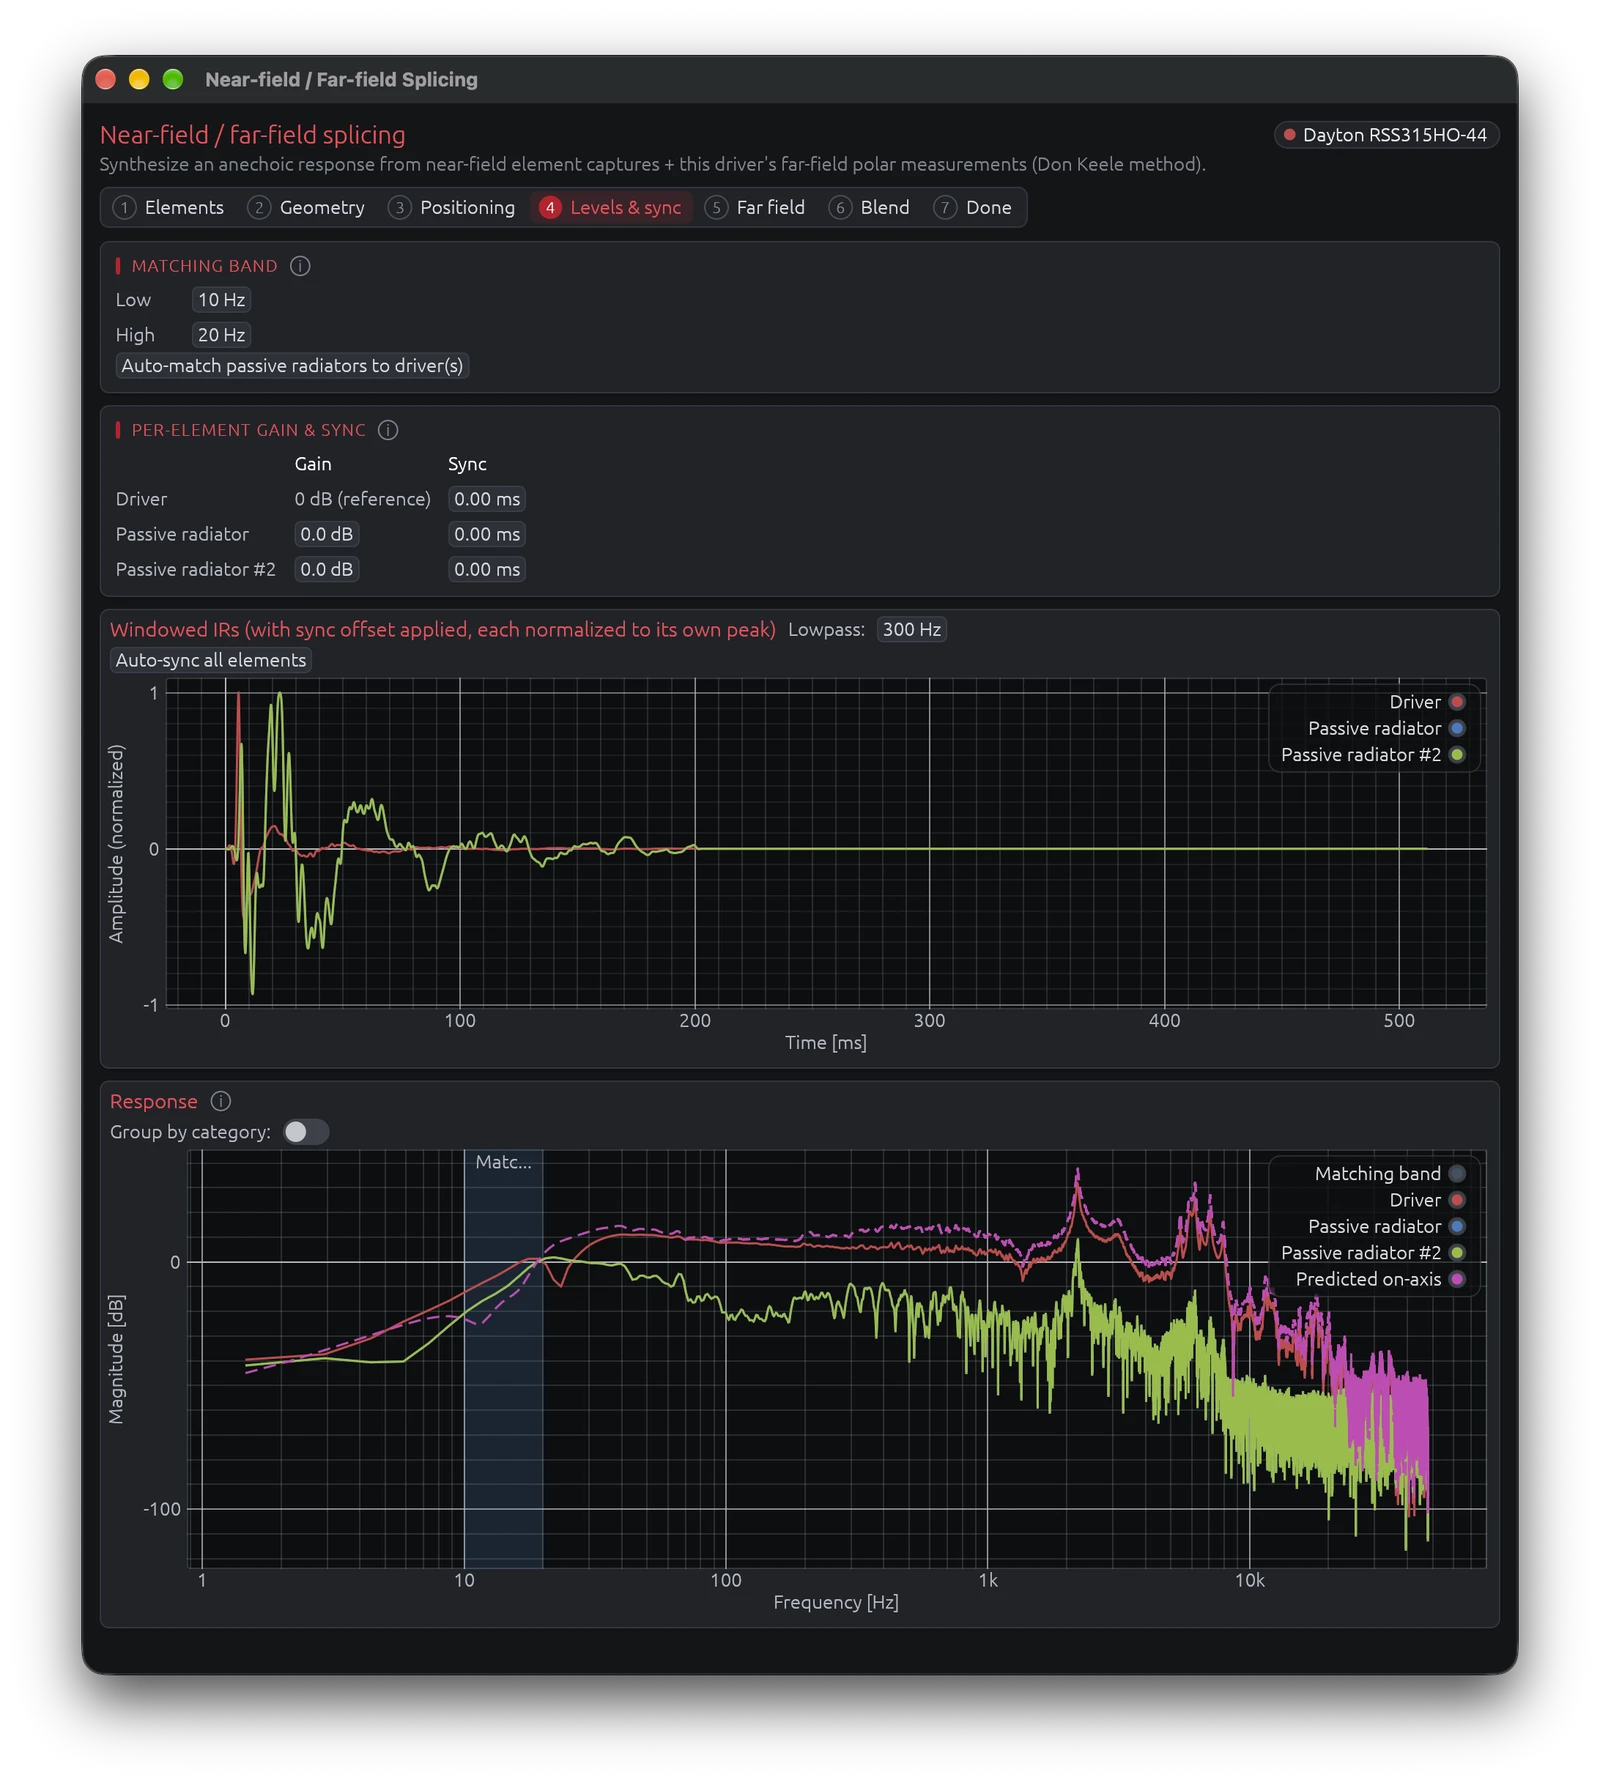Image resolution: width=1600 pixels, height=1783 pixels.
Task: Click the 'Time [ms]' axis label
Action: 826,1042
